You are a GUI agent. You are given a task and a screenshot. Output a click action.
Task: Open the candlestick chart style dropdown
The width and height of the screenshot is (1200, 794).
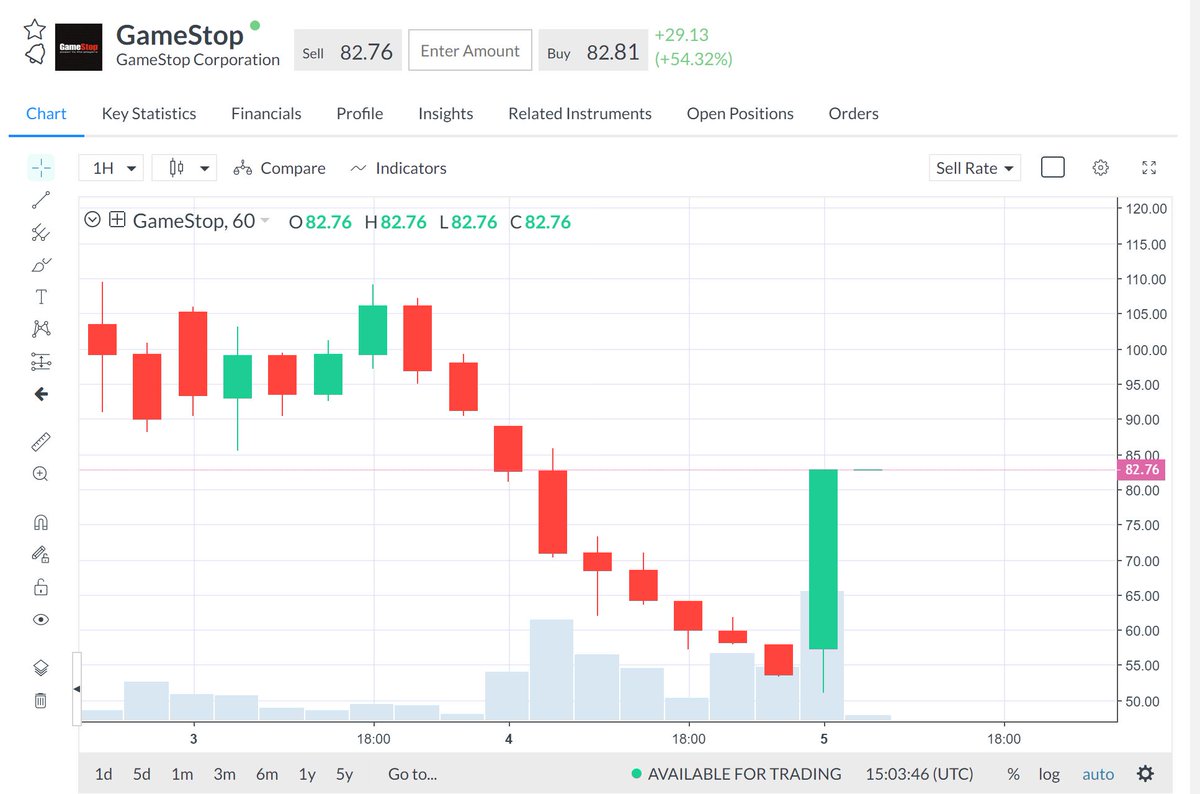click(185, 168)
